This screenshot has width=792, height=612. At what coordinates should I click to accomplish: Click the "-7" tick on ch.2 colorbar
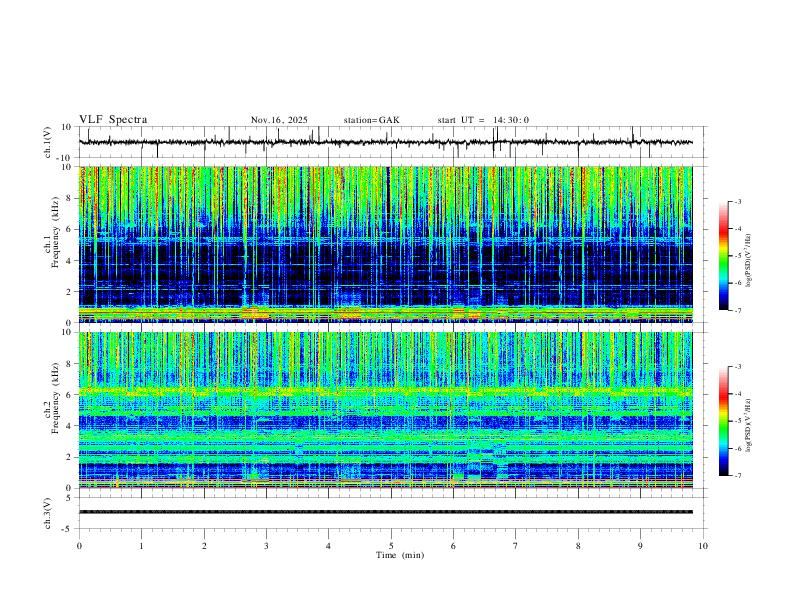point(737,475)
